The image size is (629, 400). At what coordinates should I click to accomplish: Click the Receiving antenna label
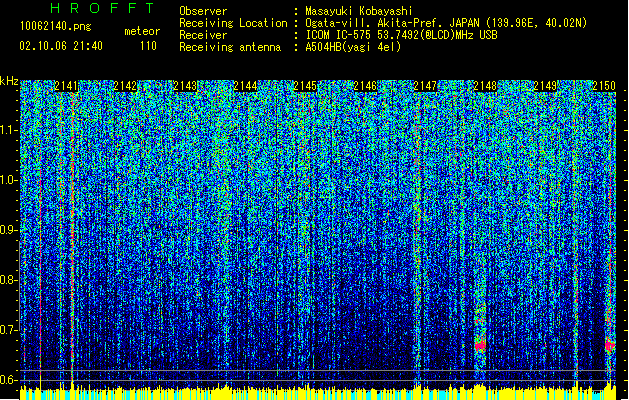230,47
